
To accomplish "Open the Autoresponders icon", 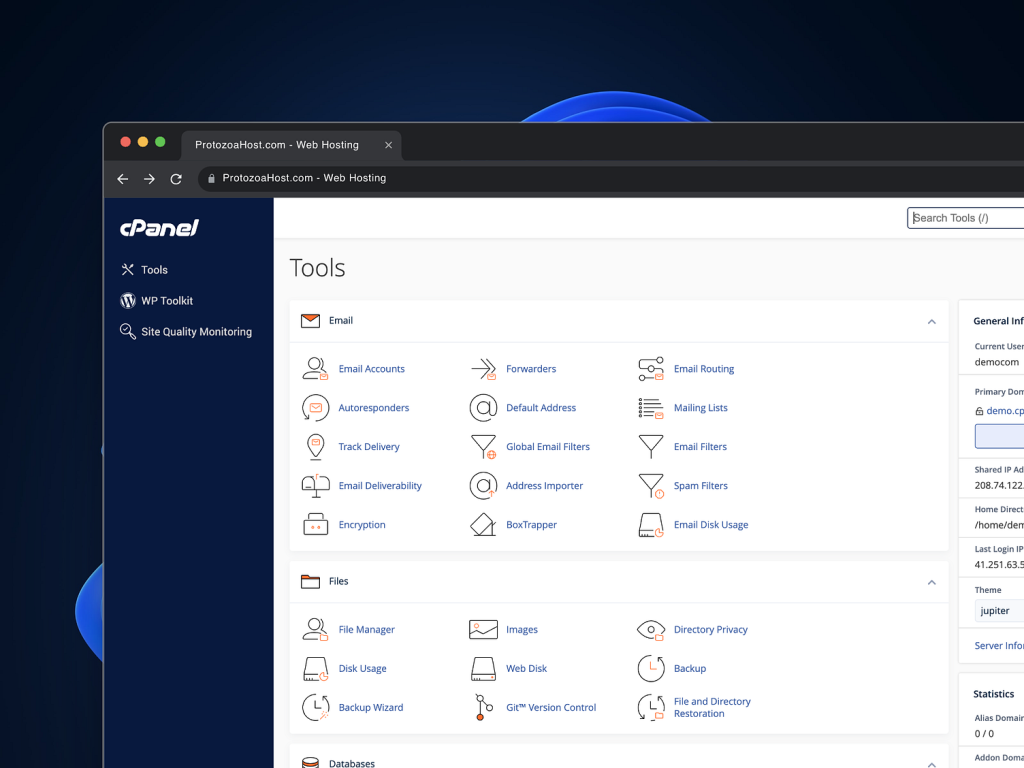I will coord(316,408).
